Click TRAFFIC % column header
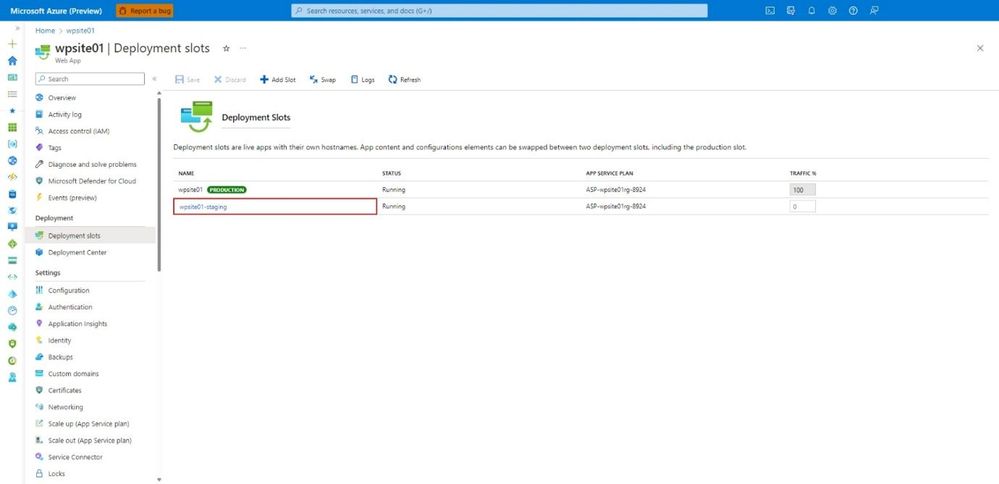 pyautogui.click(x=803, y=173)
